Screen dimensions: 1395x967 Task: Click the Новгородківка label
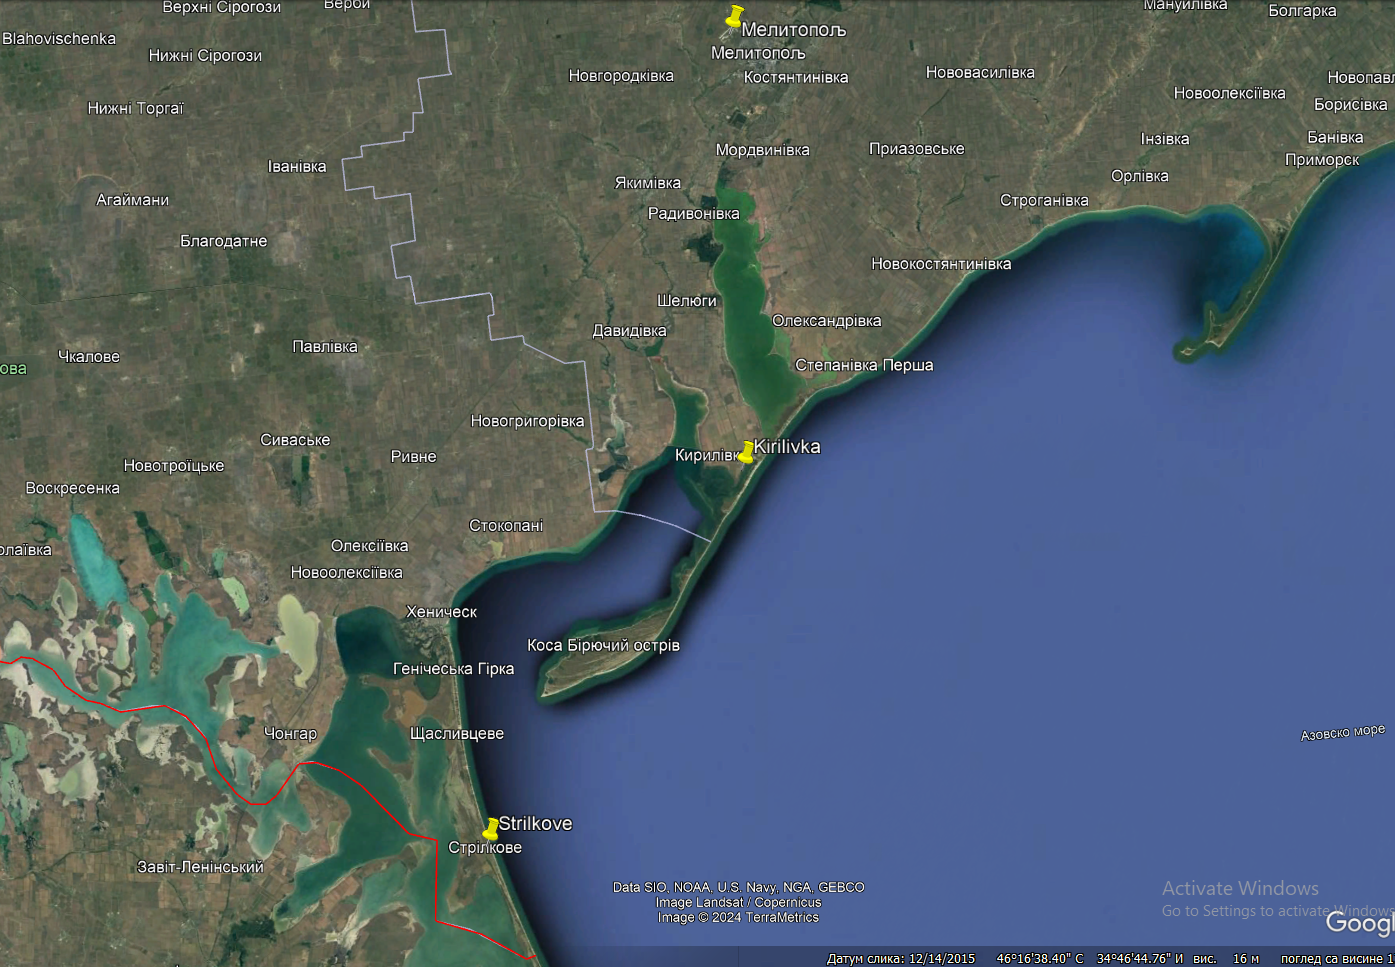pos(621,75)
